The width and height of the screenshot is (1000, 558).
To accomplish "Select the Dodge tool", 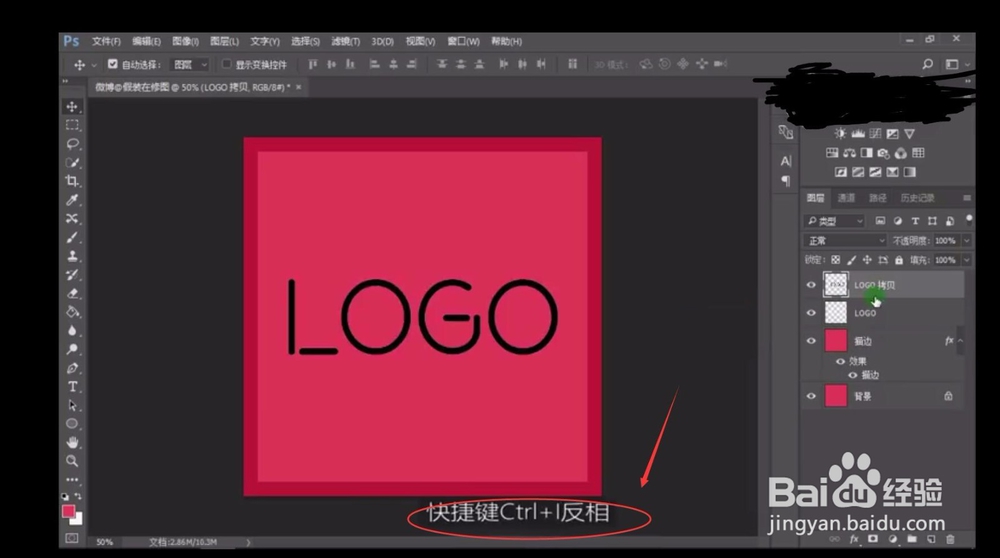I will 72,349.
